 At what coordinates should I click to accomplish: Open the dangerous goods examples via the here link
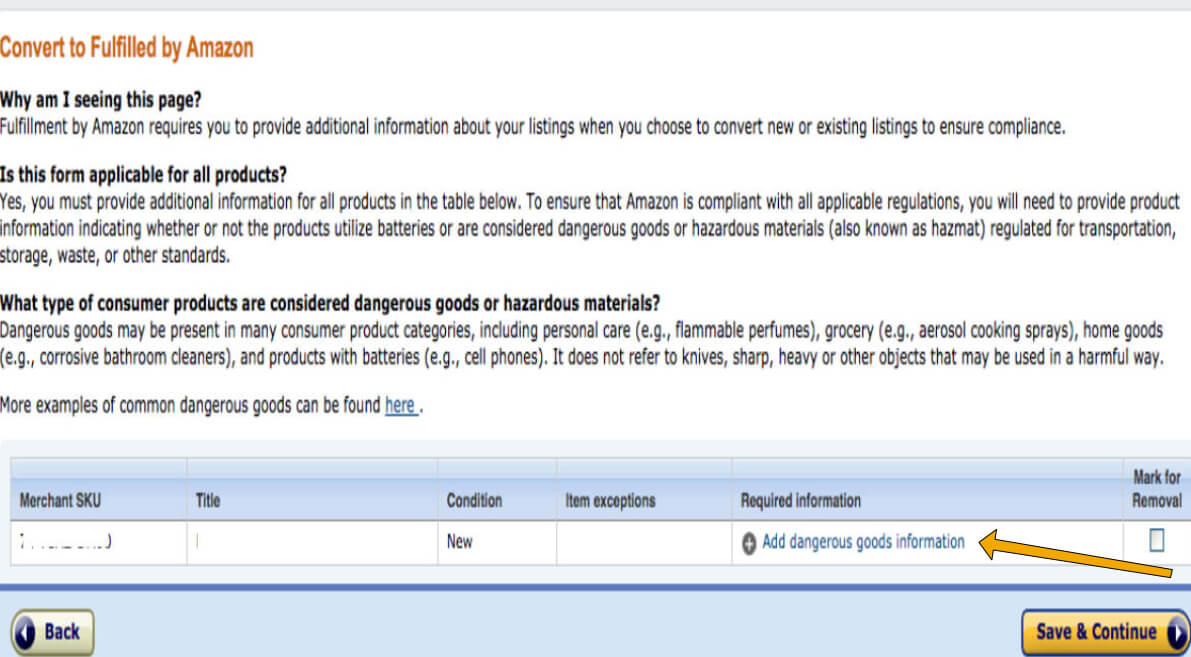click(400, 405)
